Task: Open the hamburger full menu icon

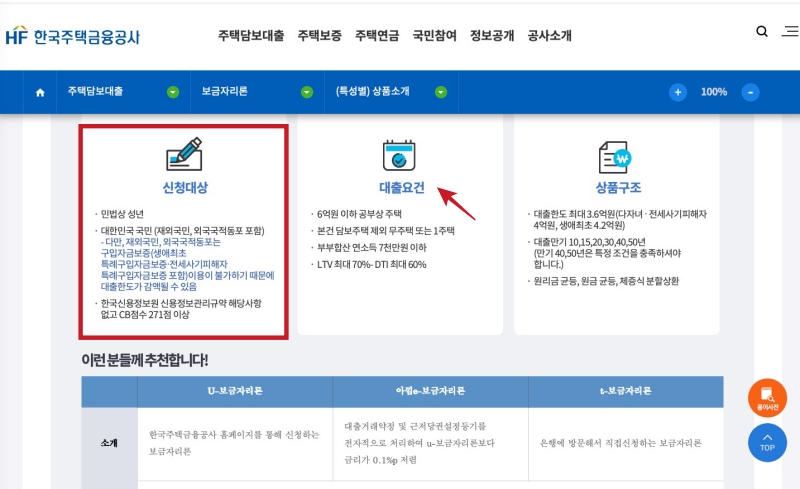Action: click(791, 32)
